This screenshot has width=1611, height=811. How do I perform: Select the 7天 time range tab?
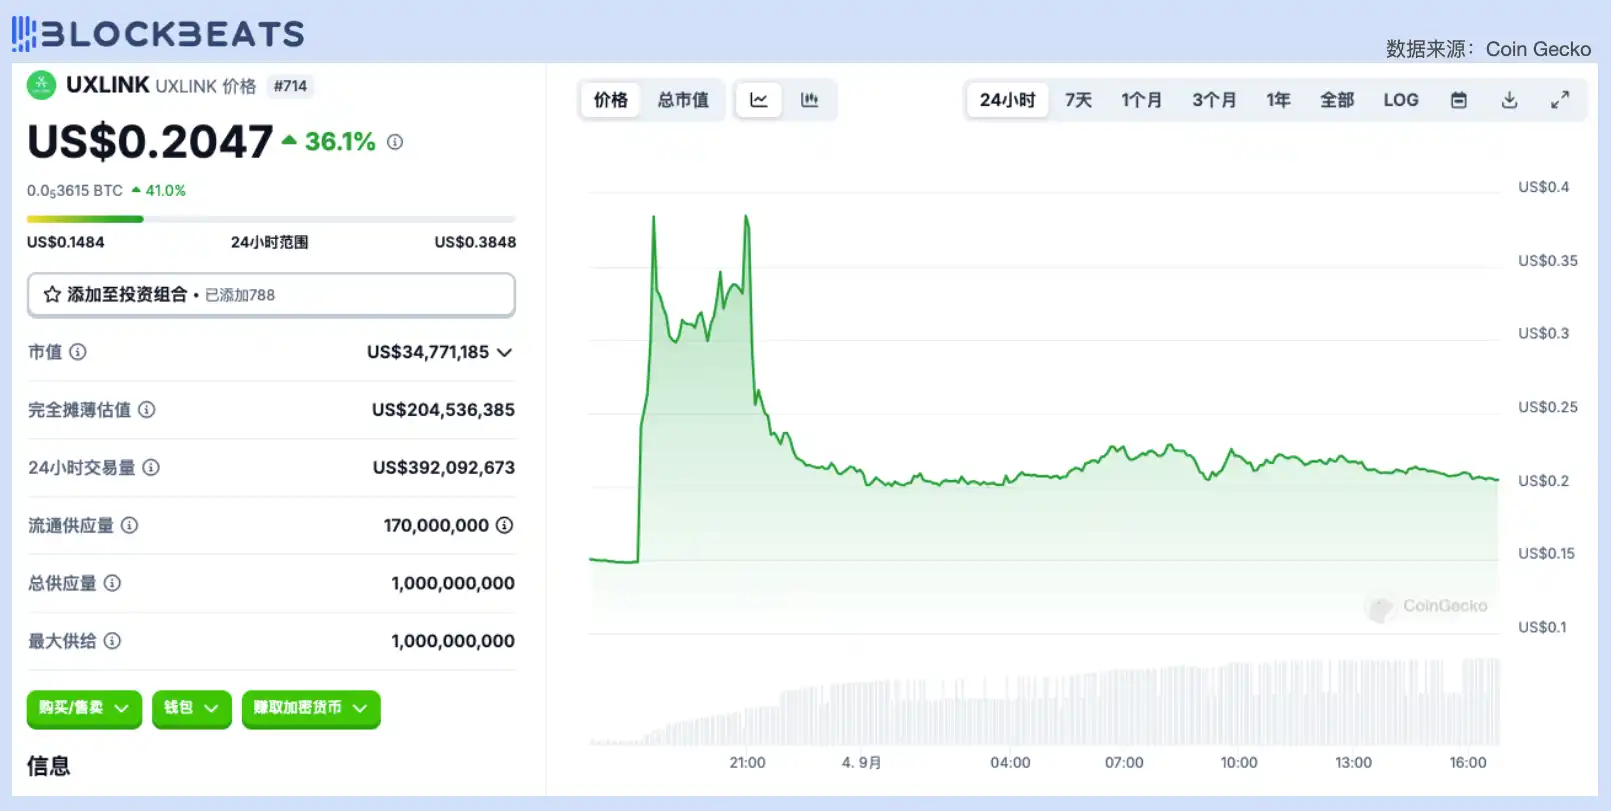pos(1078,100)
